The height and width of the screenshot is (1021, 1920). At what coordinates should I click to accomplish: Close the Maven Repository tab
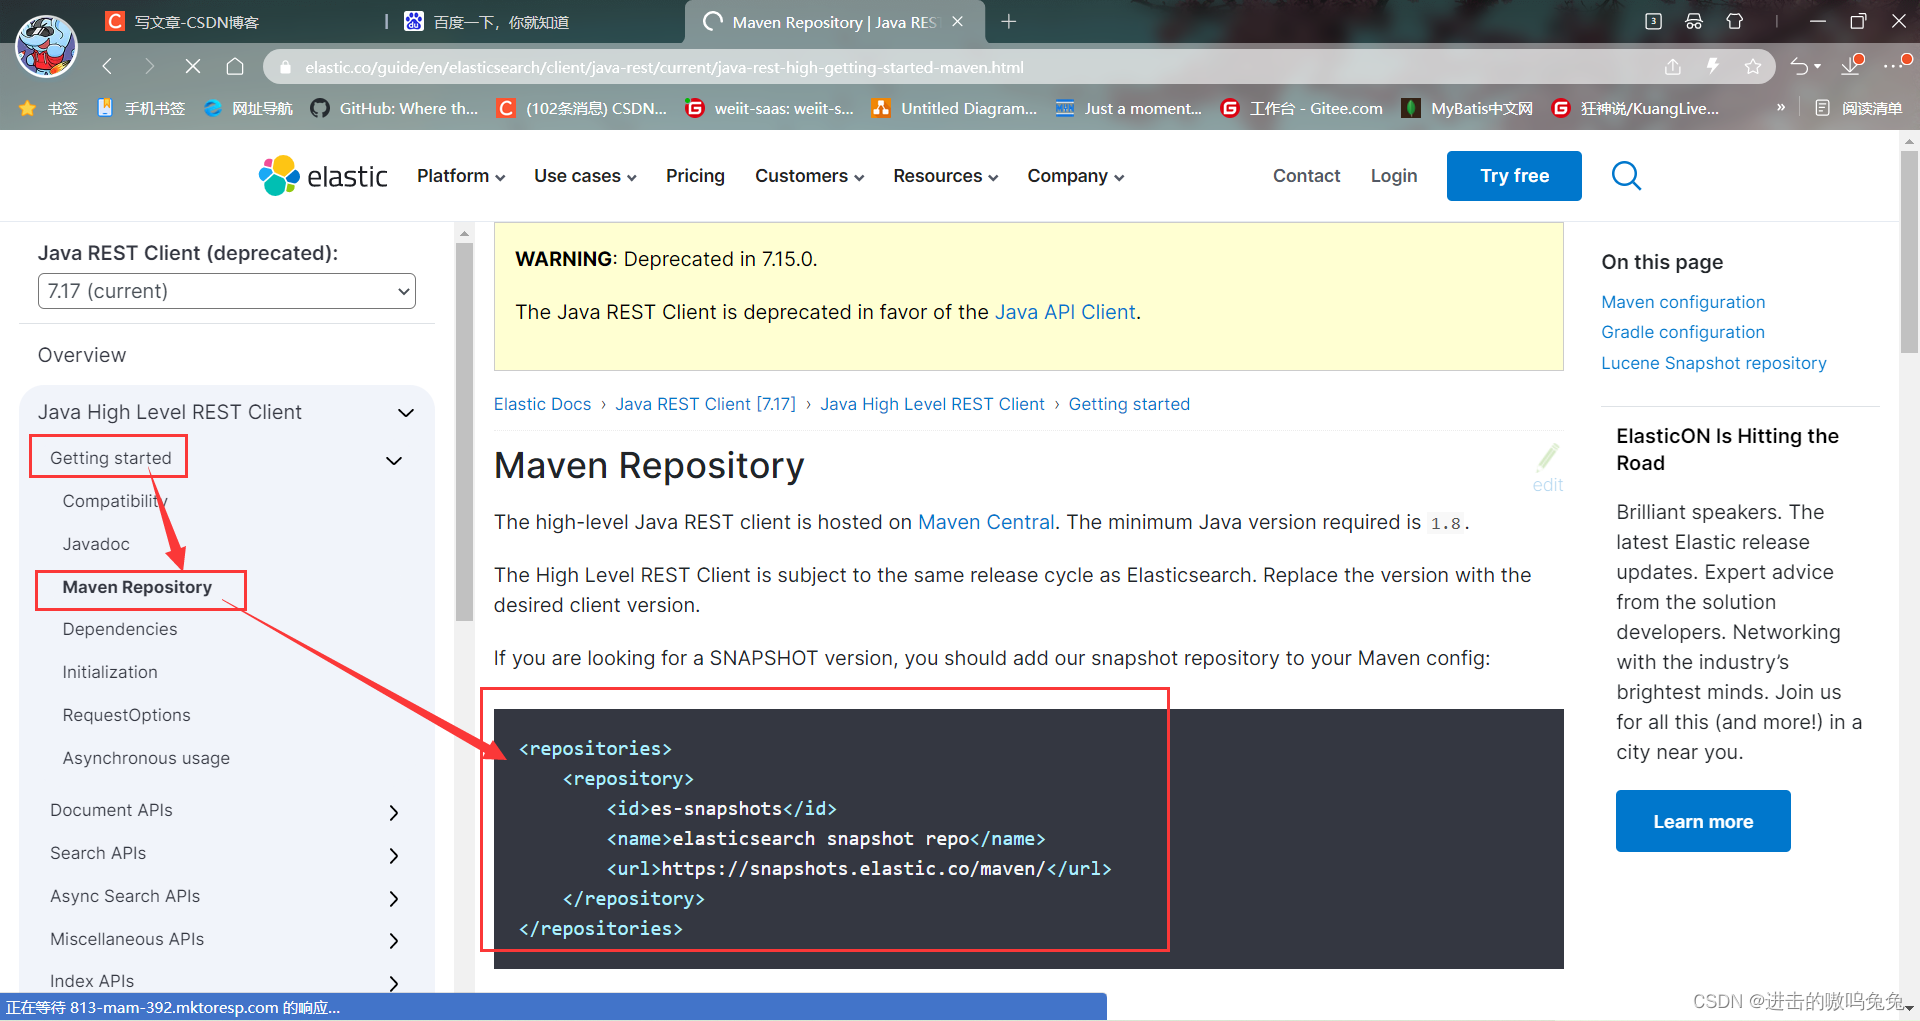(957, 21)
